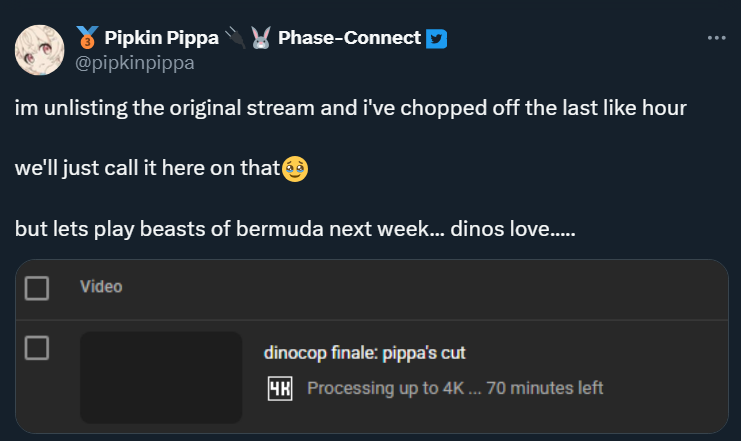Viewport: 741px width, 441px height.
Task: Click the Video column header
Action: coord(101,287)
